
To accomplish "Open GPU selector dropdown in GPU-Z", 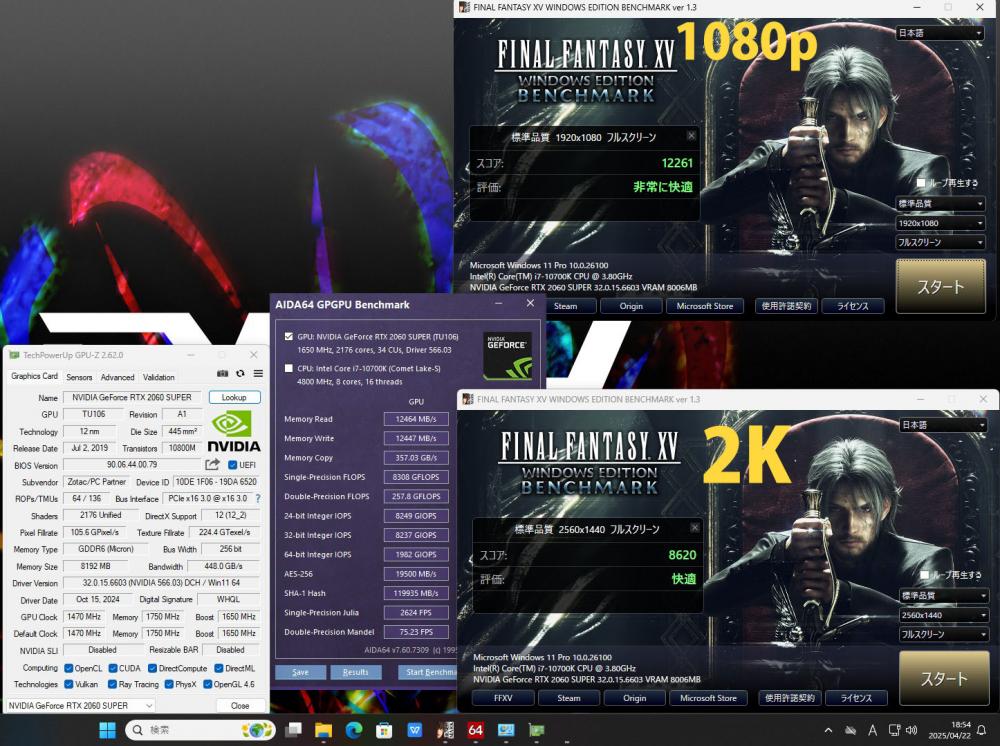I will pos(80,705).
